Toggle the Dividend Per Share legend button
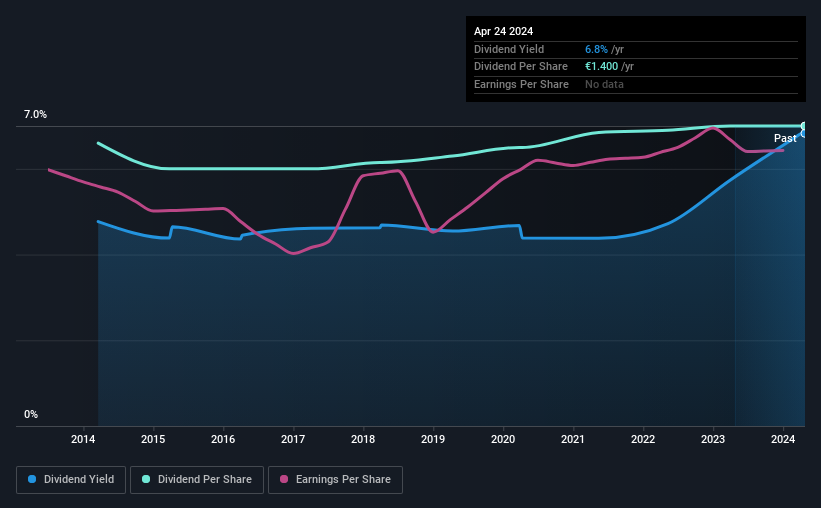821x508 pixels. coord(197,480)
